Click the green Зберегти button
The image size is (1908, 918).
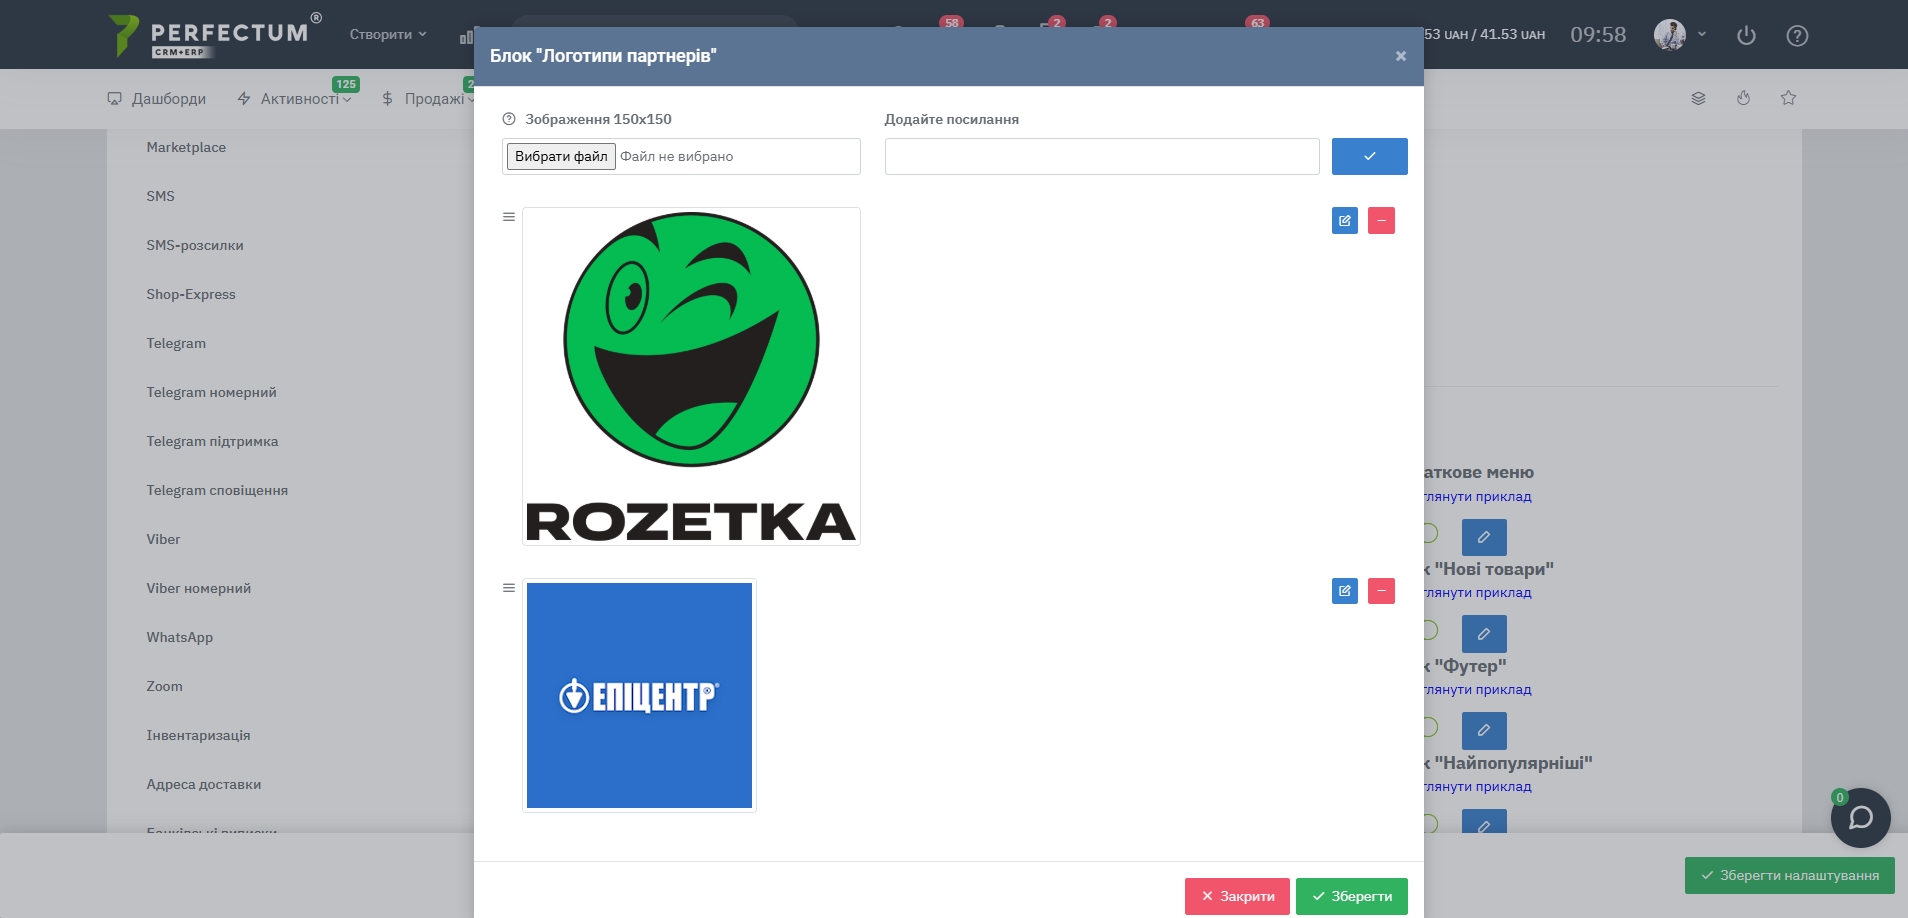[1352, 896]
